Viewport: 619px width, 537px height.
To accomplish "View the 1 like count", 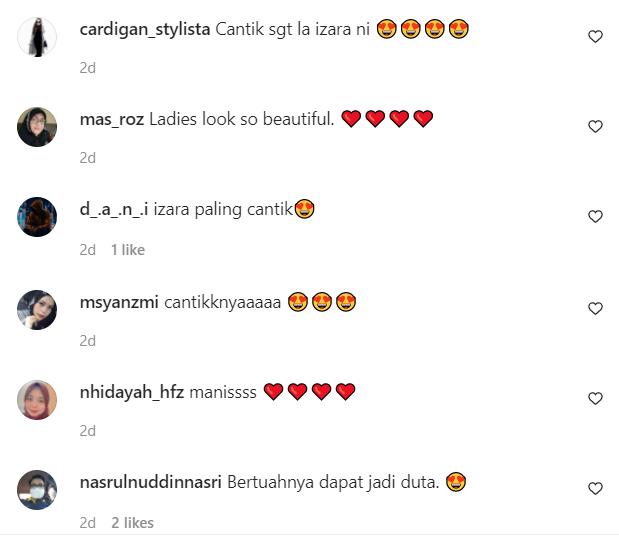I will click(128, 250).
